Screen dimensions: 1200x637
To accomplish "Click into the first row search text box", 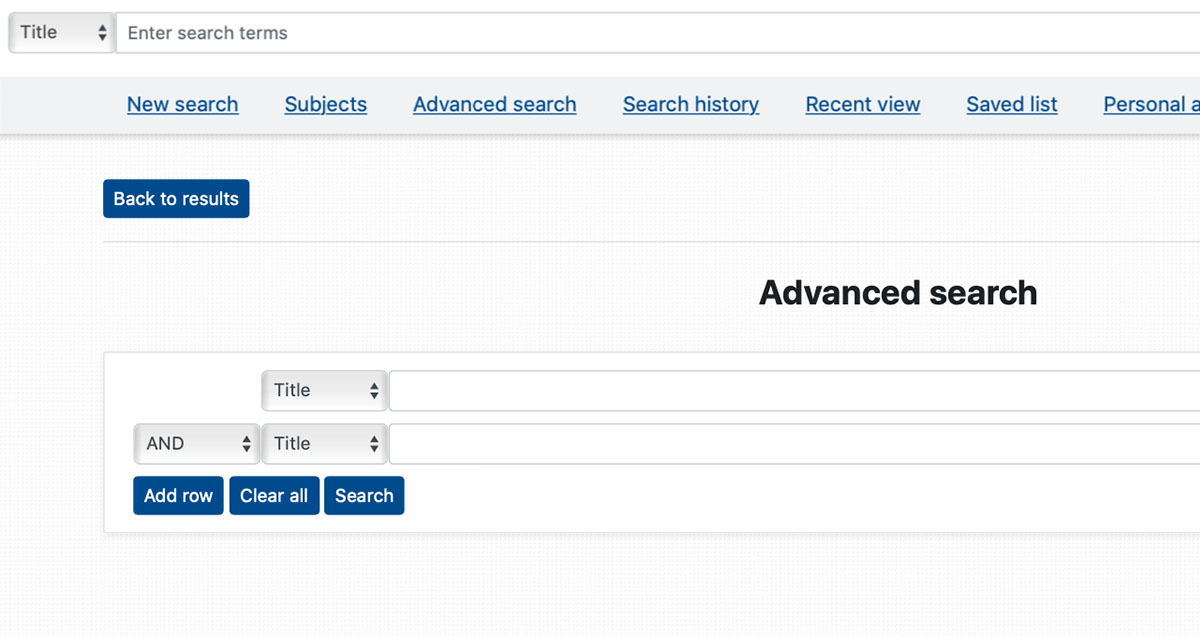I will pos(794,391).
